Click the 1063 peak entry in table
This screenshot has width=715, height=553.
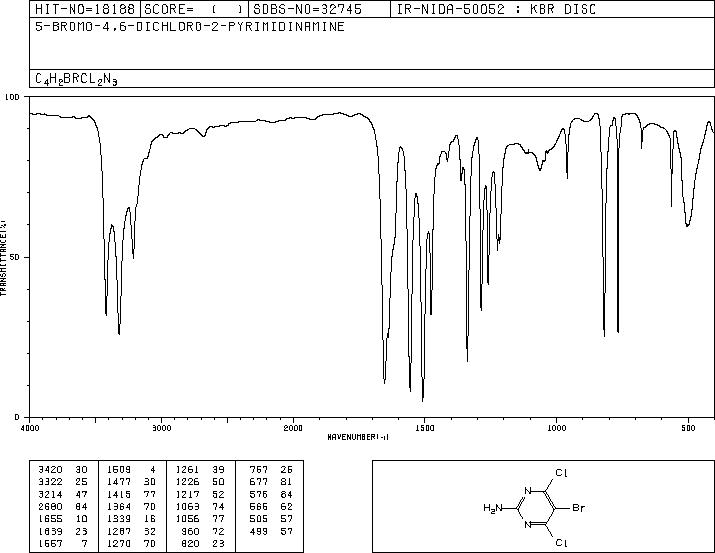(200, 506)
